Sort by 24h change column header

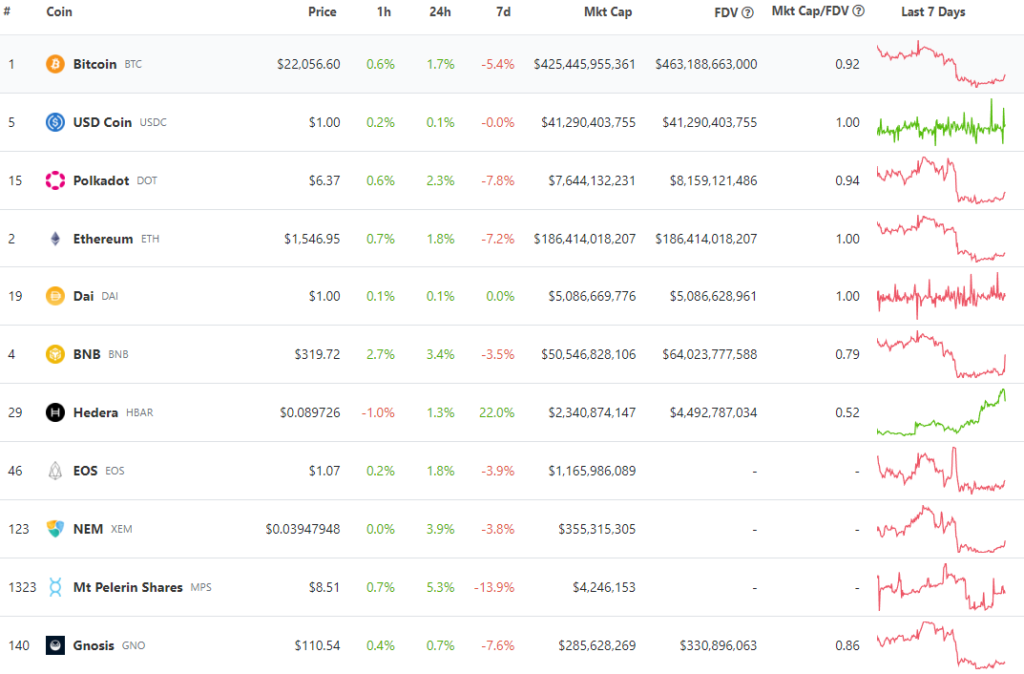pos(440,12)
